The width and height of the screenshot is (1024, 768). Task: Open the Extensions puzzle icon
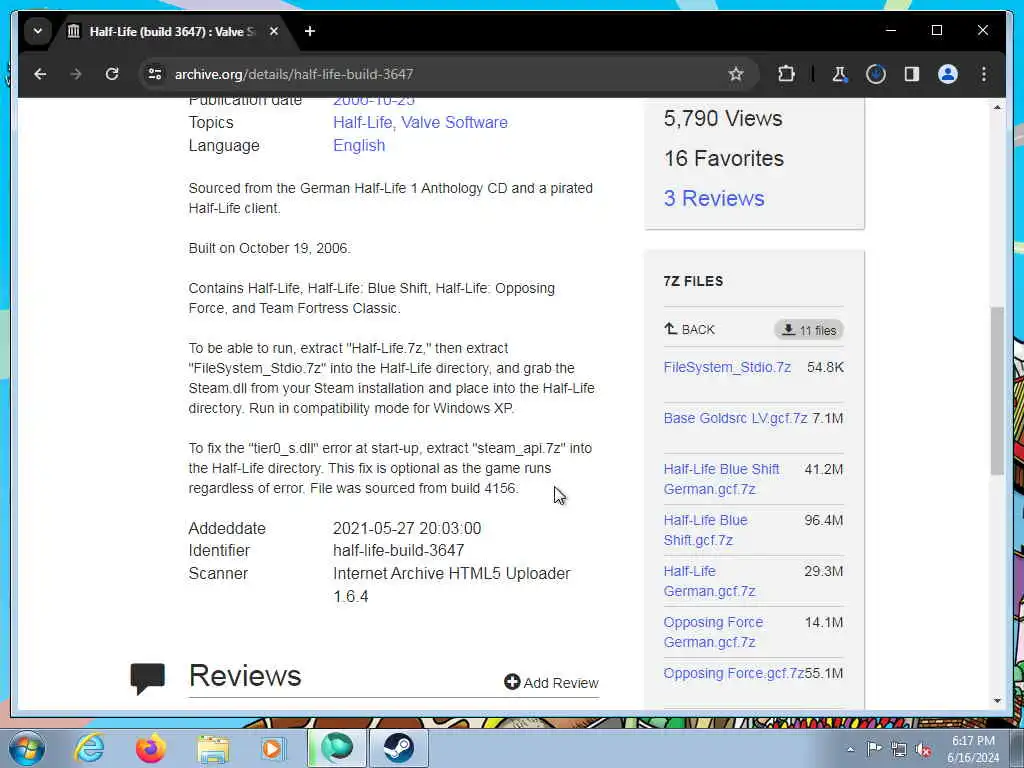click(x=786, y=74)
